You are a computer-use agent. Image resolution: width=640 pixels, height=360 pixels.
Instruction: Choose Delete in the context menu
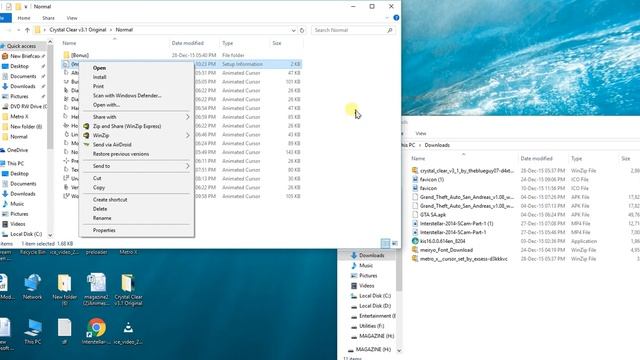pos(100,209)
